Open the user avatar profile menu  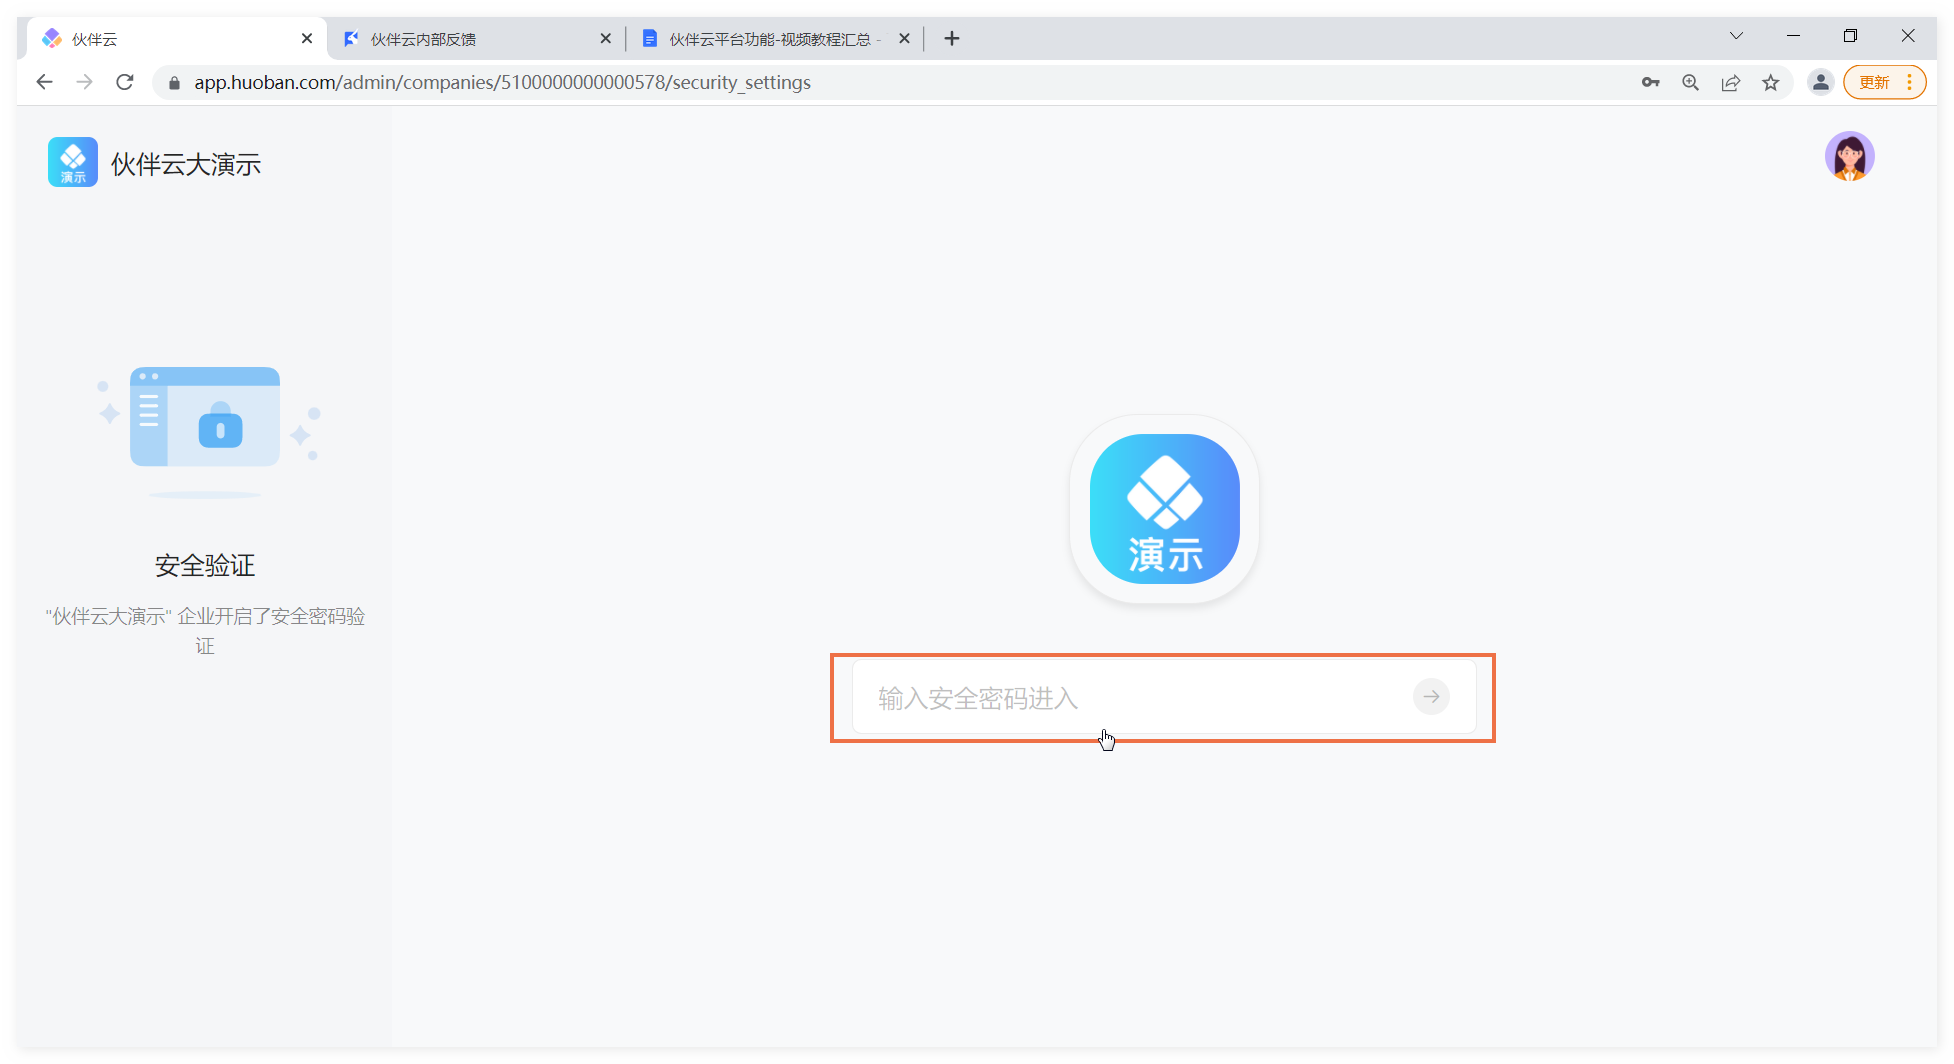click(x=1848, y=157)
